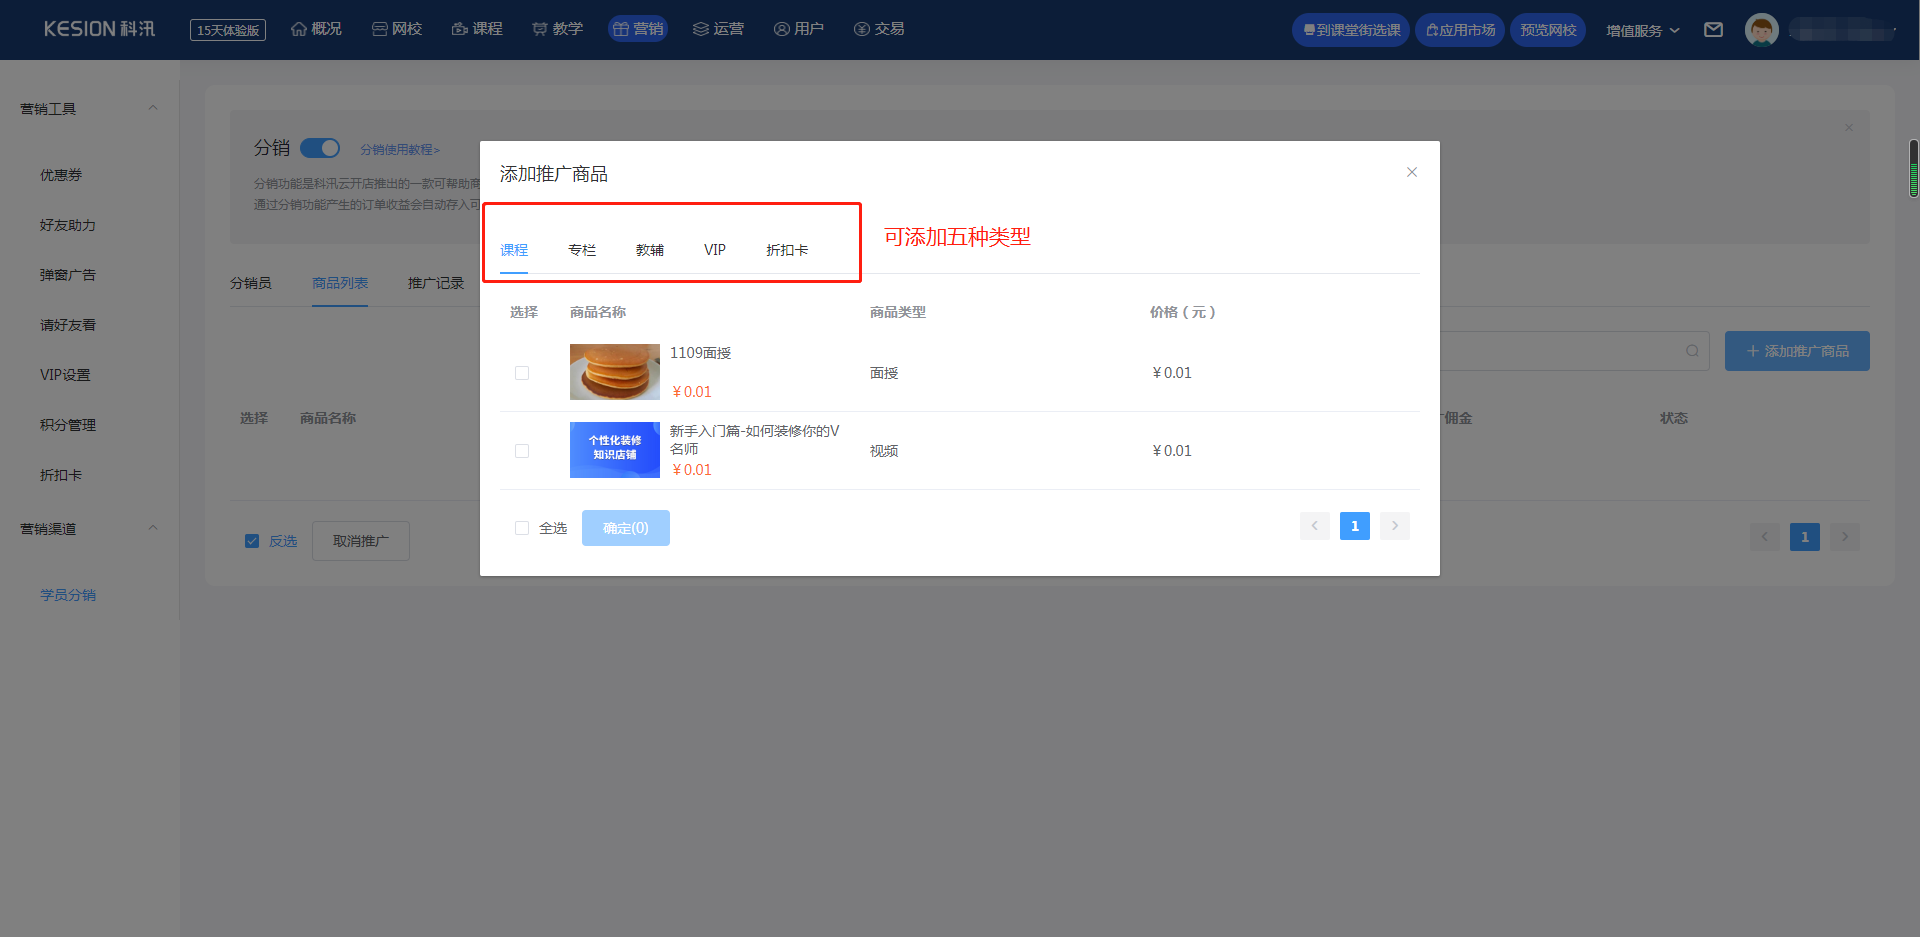Screen dimensions: 1920x937
Task: Click the 取消推广 button
Action: click(x=361, y=541)
